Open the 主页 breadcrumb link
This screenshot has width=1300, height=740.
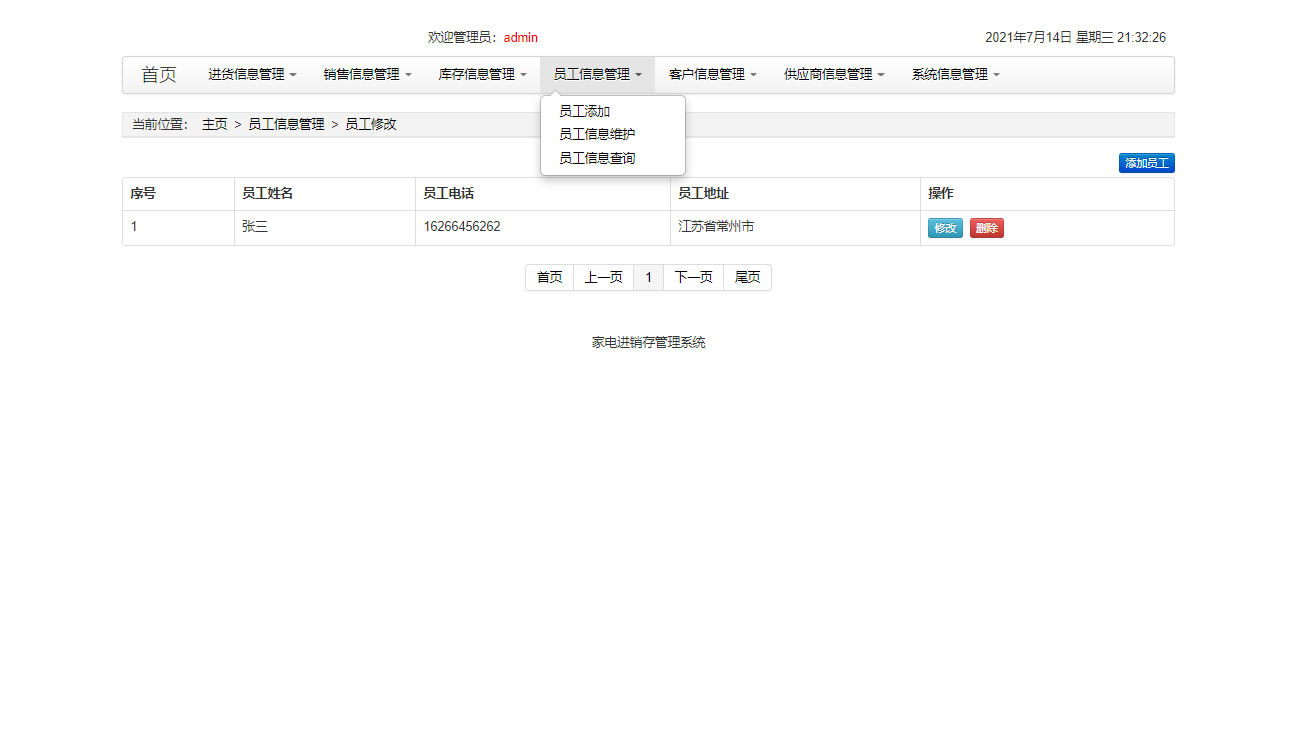click(x=214, y=124)
